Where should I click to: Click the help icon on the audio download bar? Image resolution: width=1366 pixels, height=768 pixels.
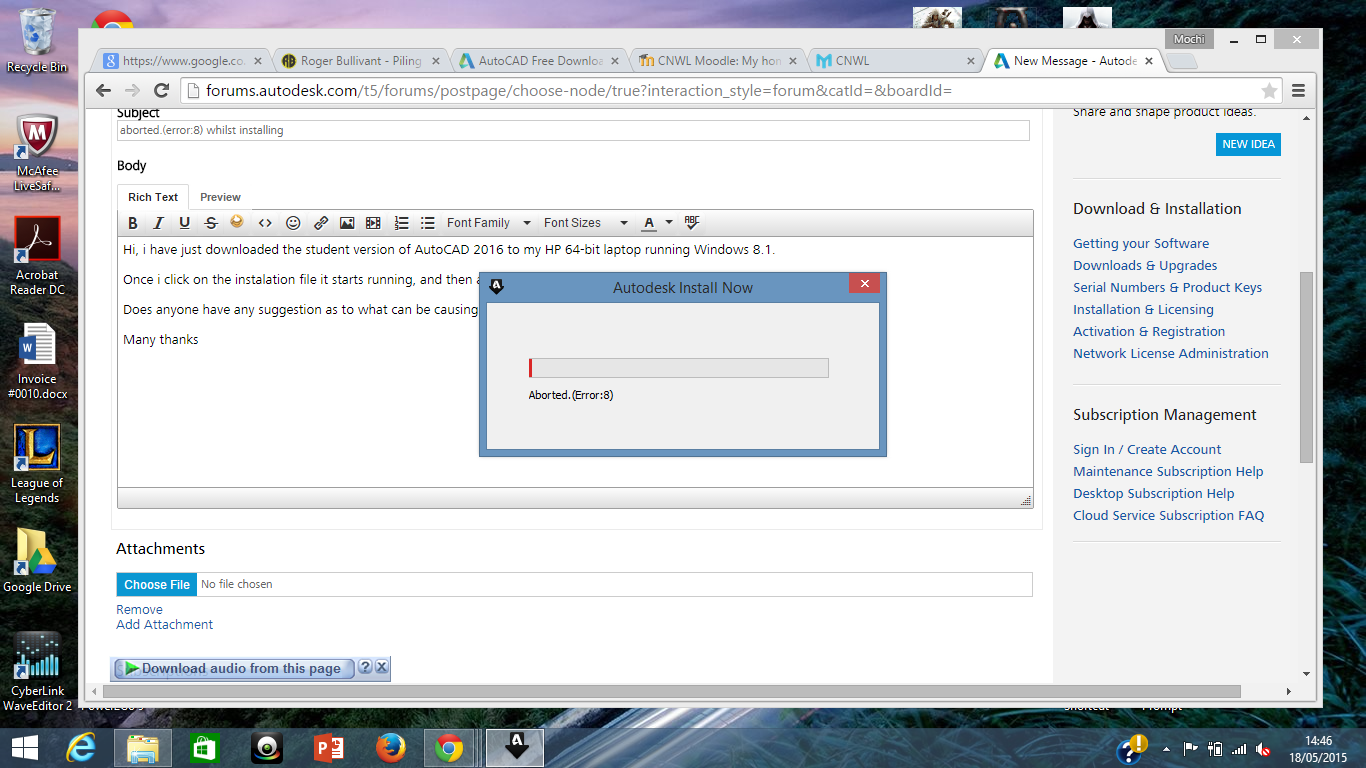point(365,667)
